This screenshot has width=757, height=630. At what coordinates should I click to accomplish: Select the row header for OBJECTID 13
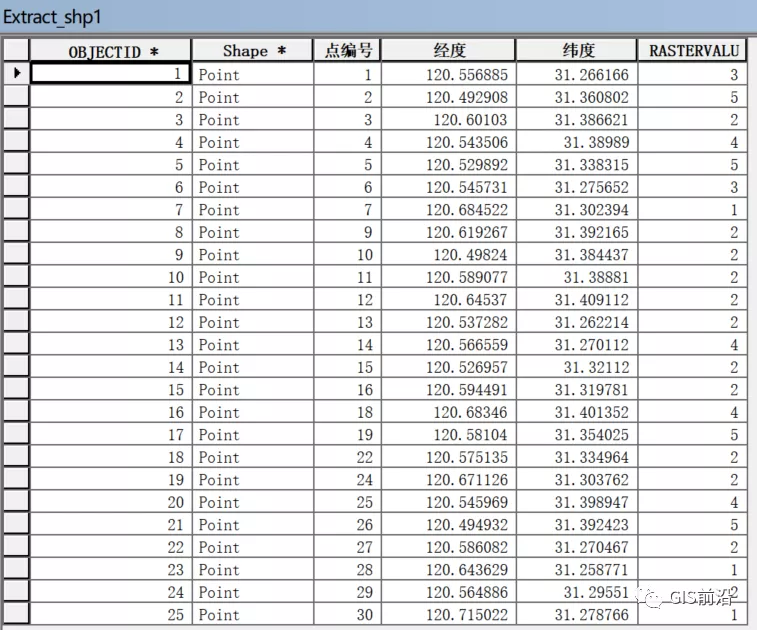tap(16, 344)
